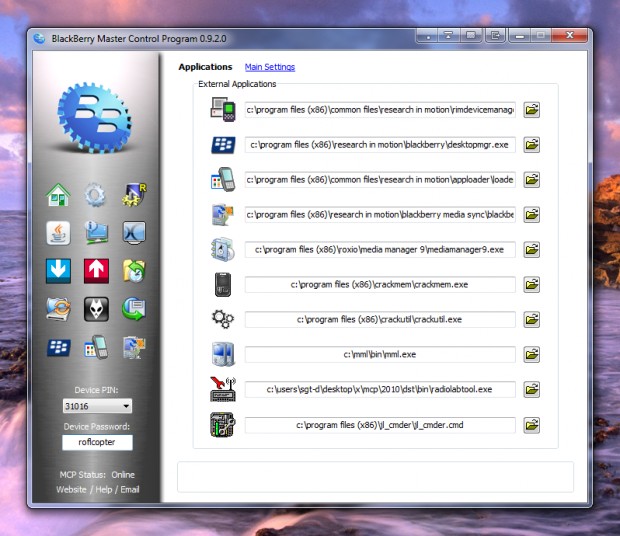
Task: Click the black phone icon beside crackmem.exe
Action: (x=223, y=284)
